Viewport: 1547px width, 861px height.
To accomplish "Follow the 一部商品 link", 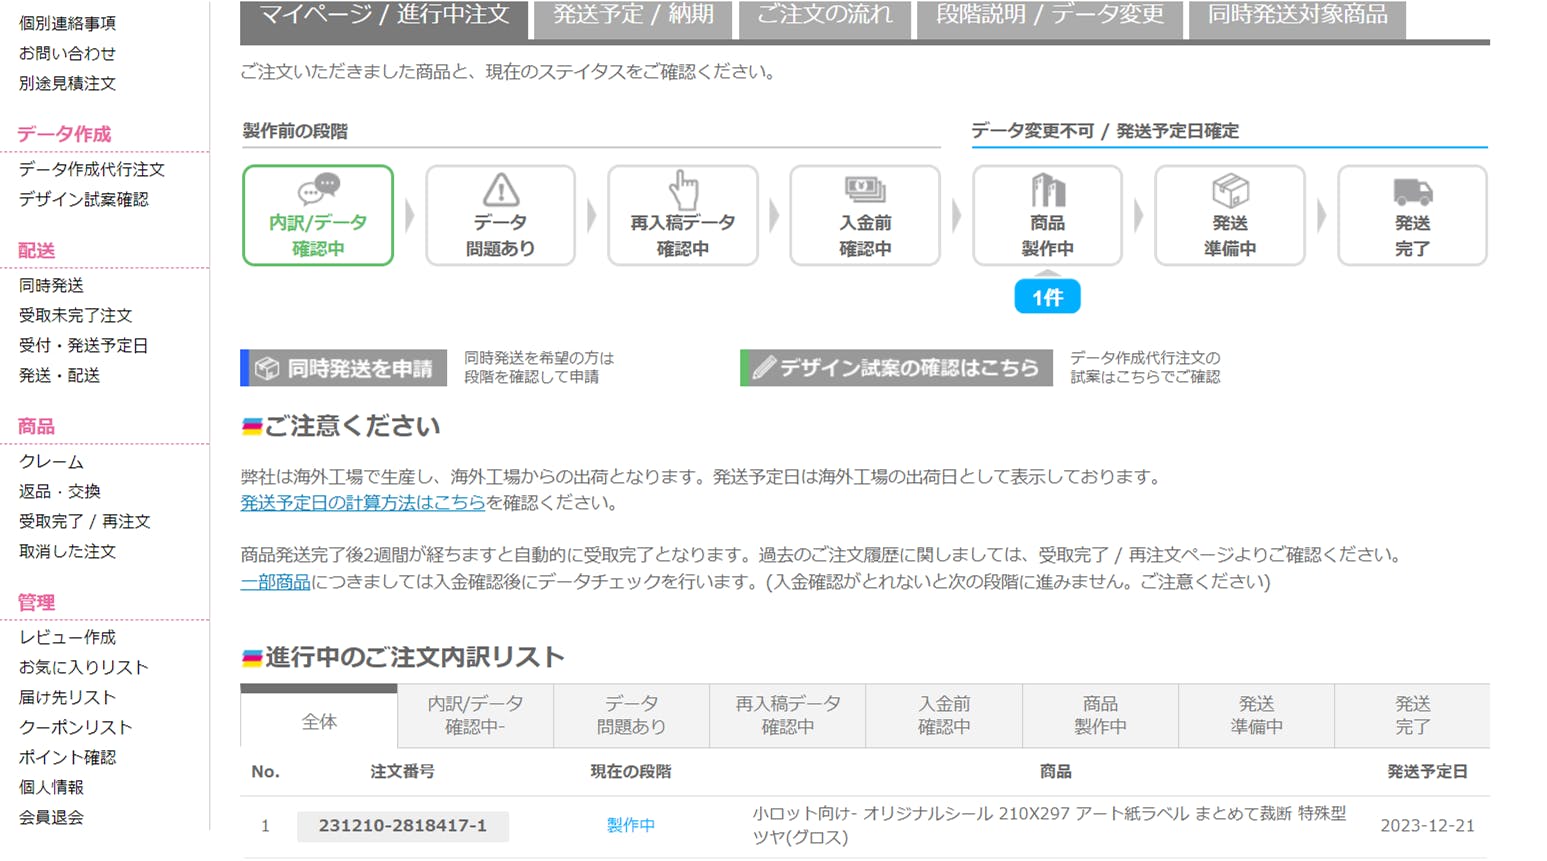I will pos(275,582).
